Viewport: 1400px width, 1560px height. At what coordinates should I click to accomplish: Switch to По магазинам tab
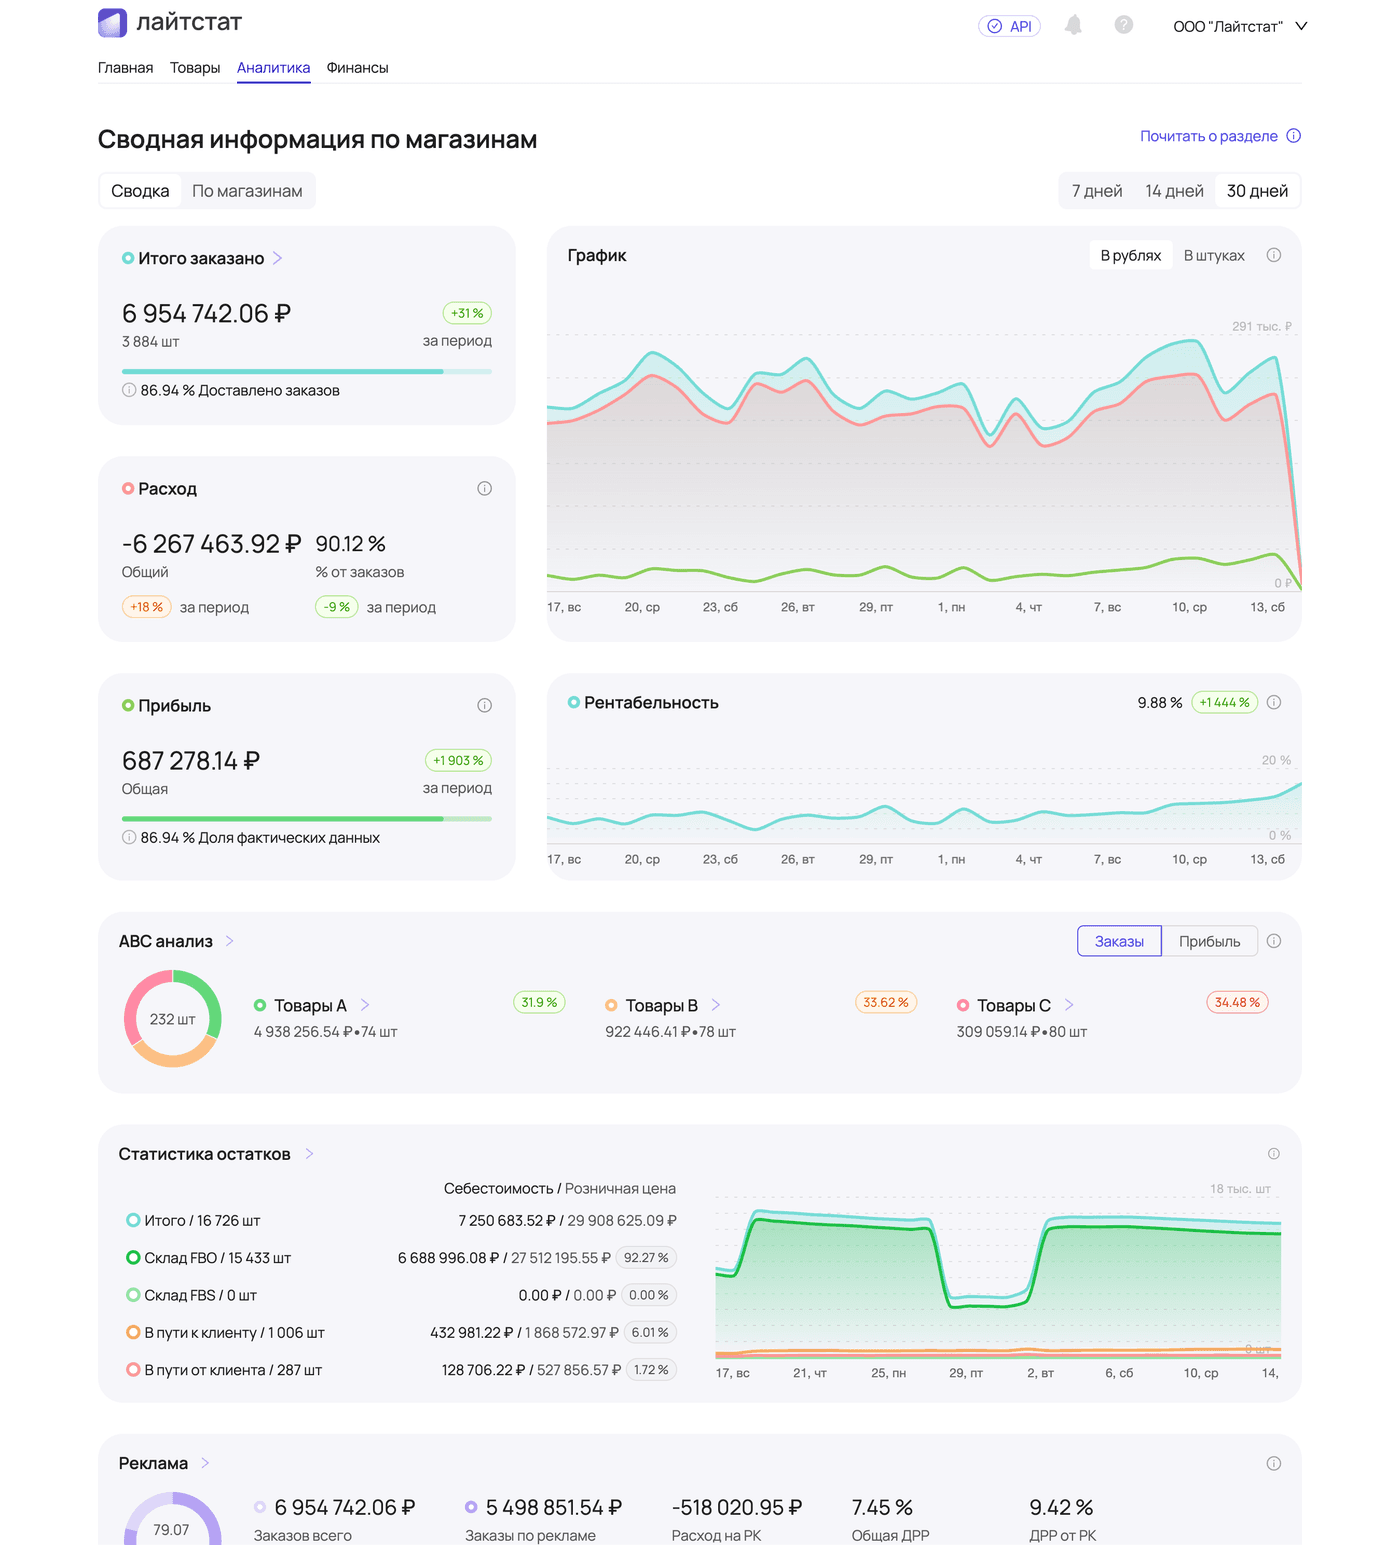pos(247,191)
